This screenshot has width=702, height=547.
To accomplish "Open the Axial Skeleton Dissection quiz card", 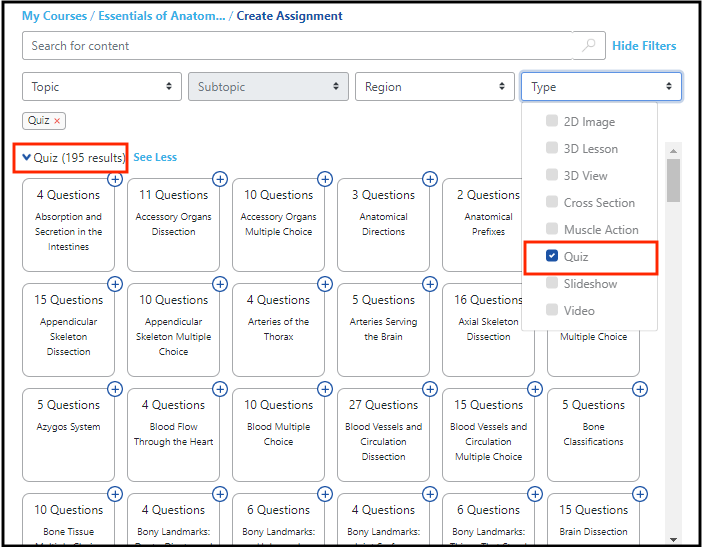I will [488, 329].
